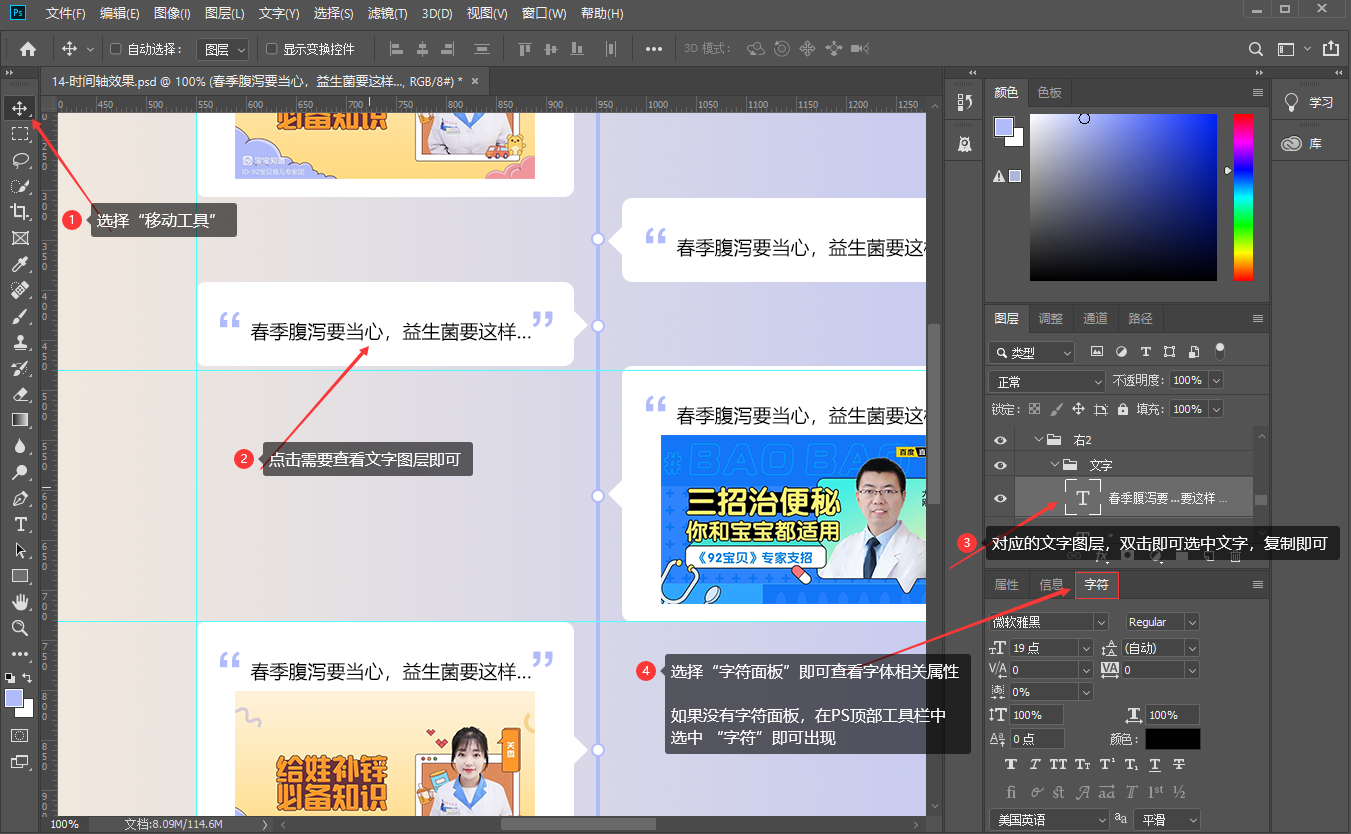Select the Zoom magnifier tool
Screen dimensions: 1351x834
click(20, 628)
